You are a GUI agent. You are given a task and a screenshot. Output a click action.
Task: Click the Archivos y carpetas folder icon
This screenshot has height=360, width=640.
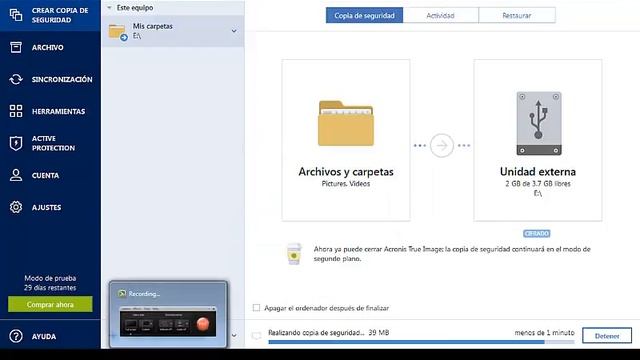point(346,123)
